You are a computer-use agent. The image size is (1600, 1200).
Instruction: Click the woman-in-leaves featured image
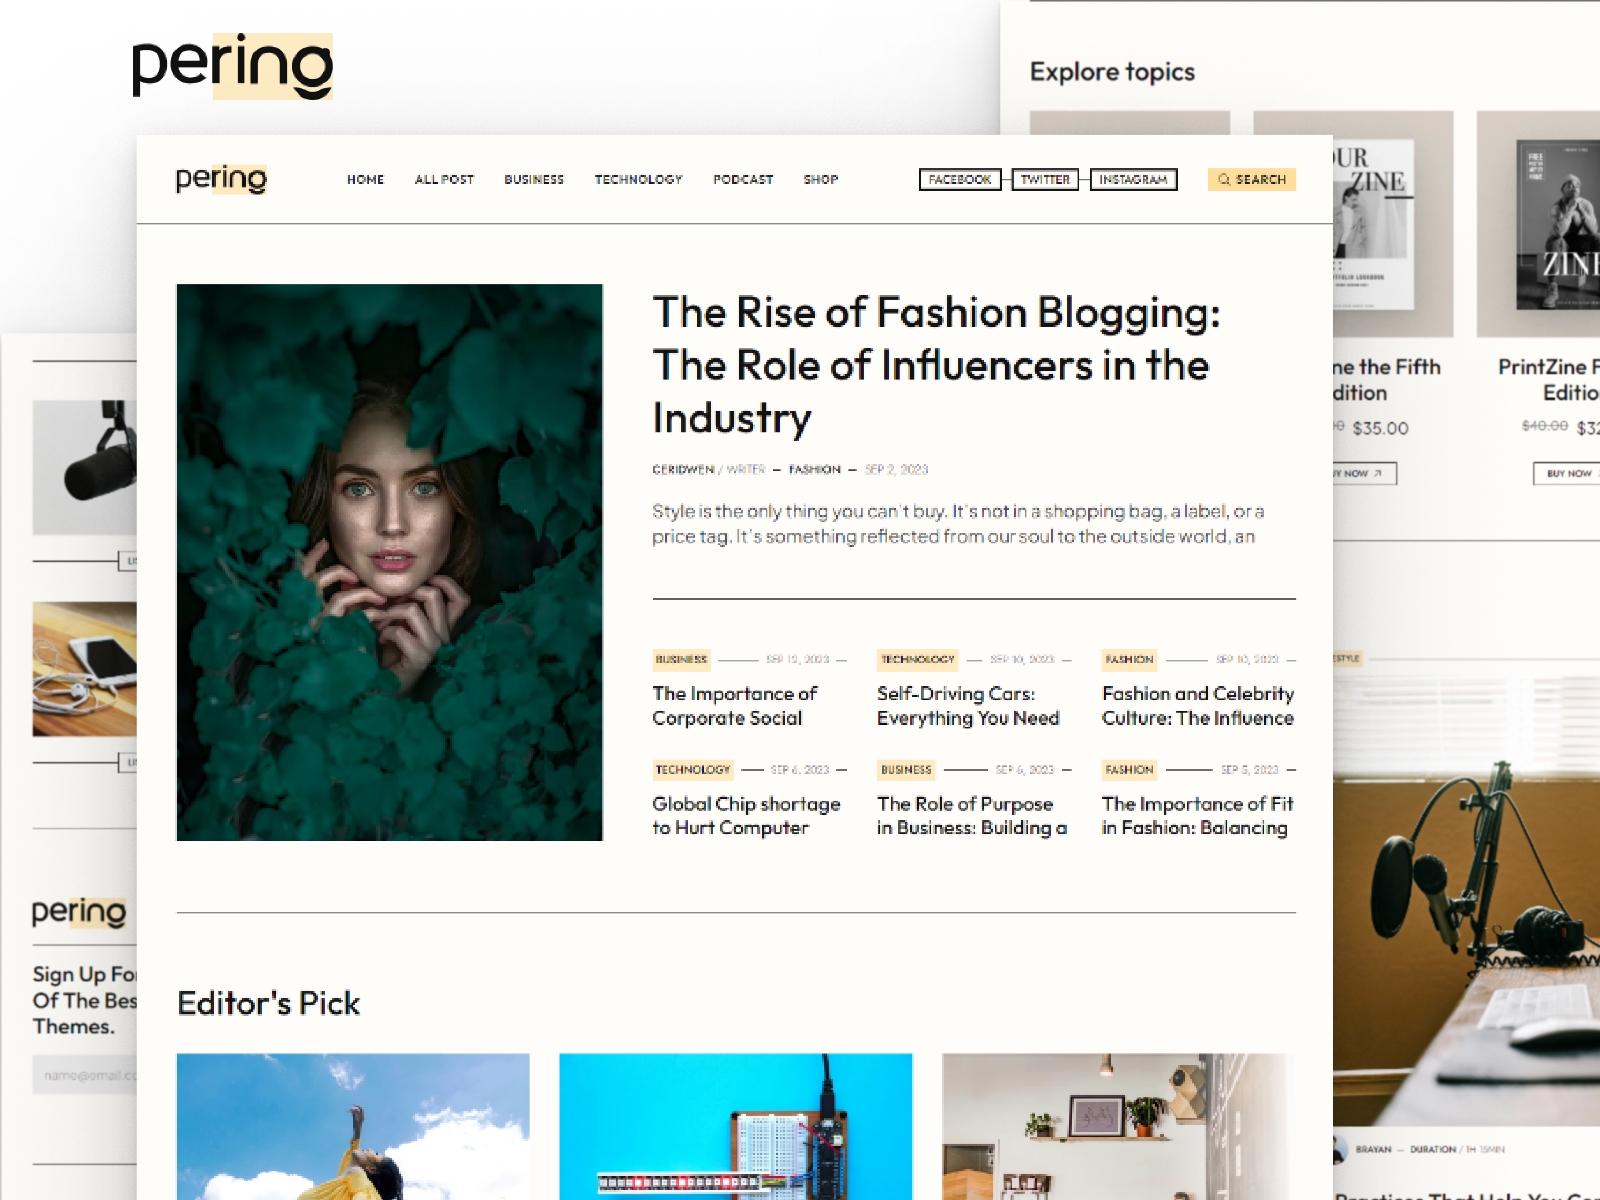click(390, 562)
